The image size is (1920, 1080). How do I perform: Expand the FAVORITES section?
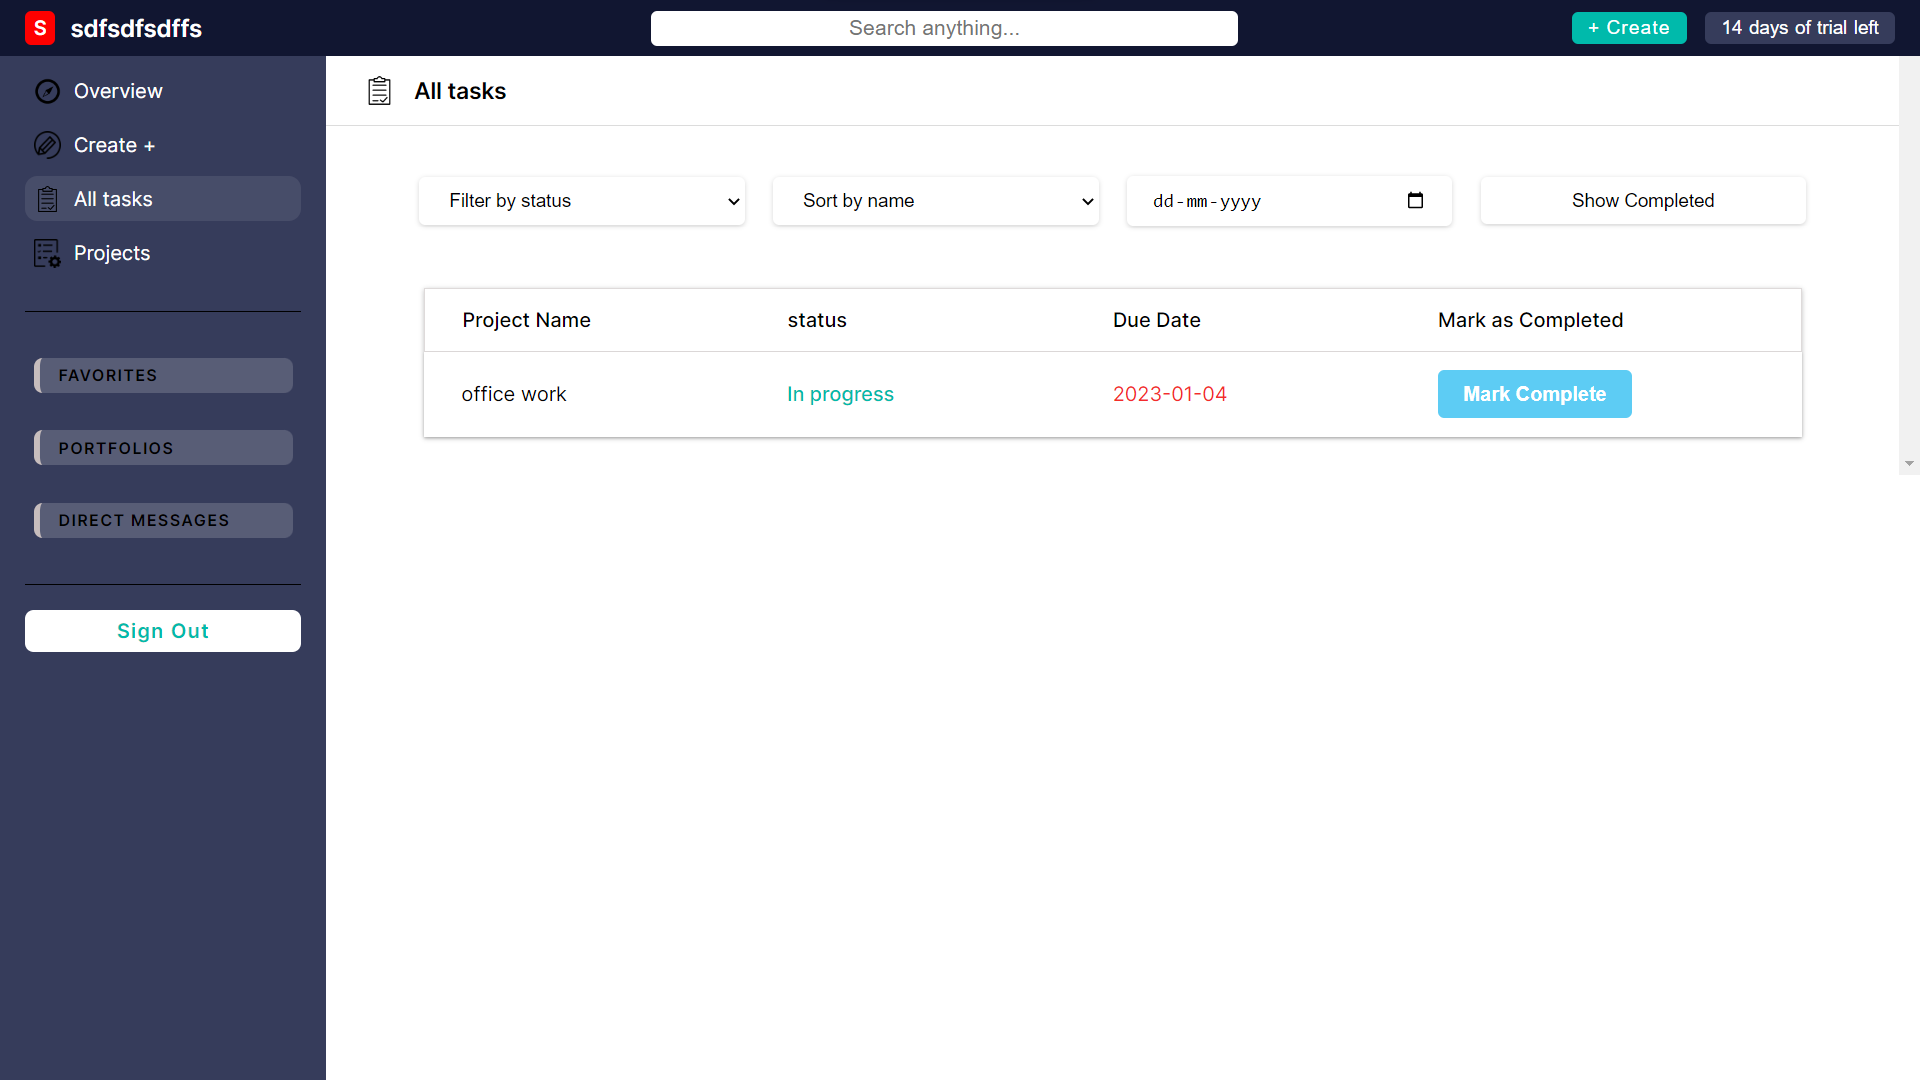[x=162, y=375]
